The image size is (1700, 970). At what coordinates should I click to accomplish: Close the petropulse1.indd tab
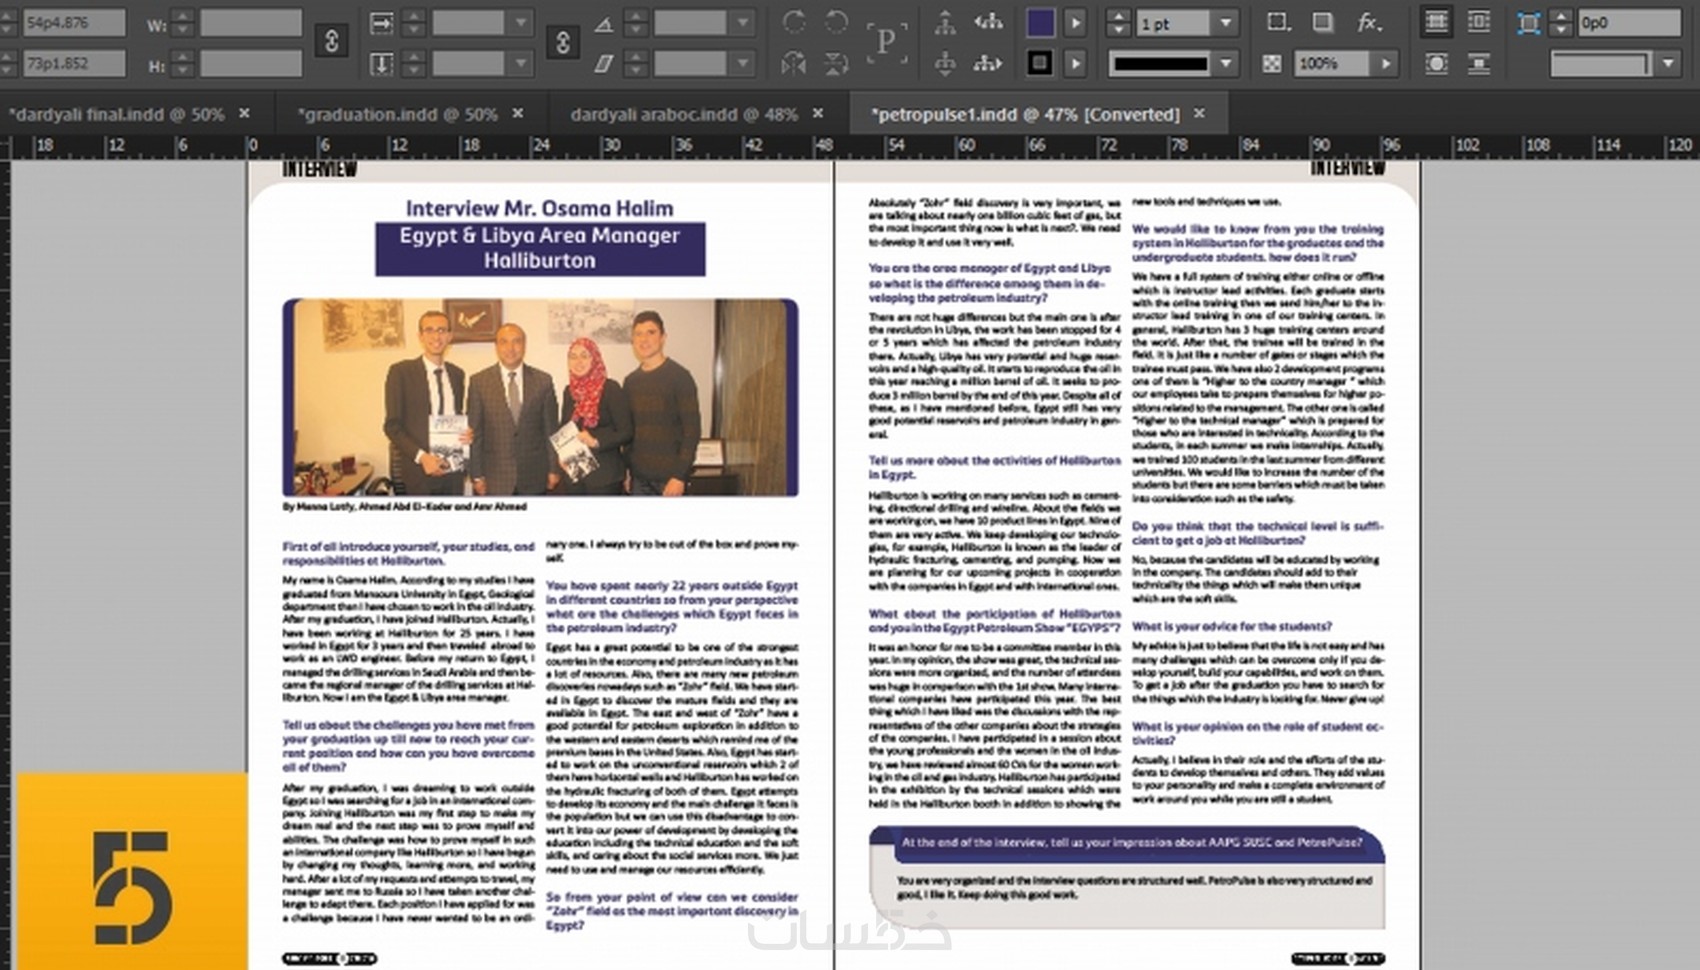coord(1199,113)
